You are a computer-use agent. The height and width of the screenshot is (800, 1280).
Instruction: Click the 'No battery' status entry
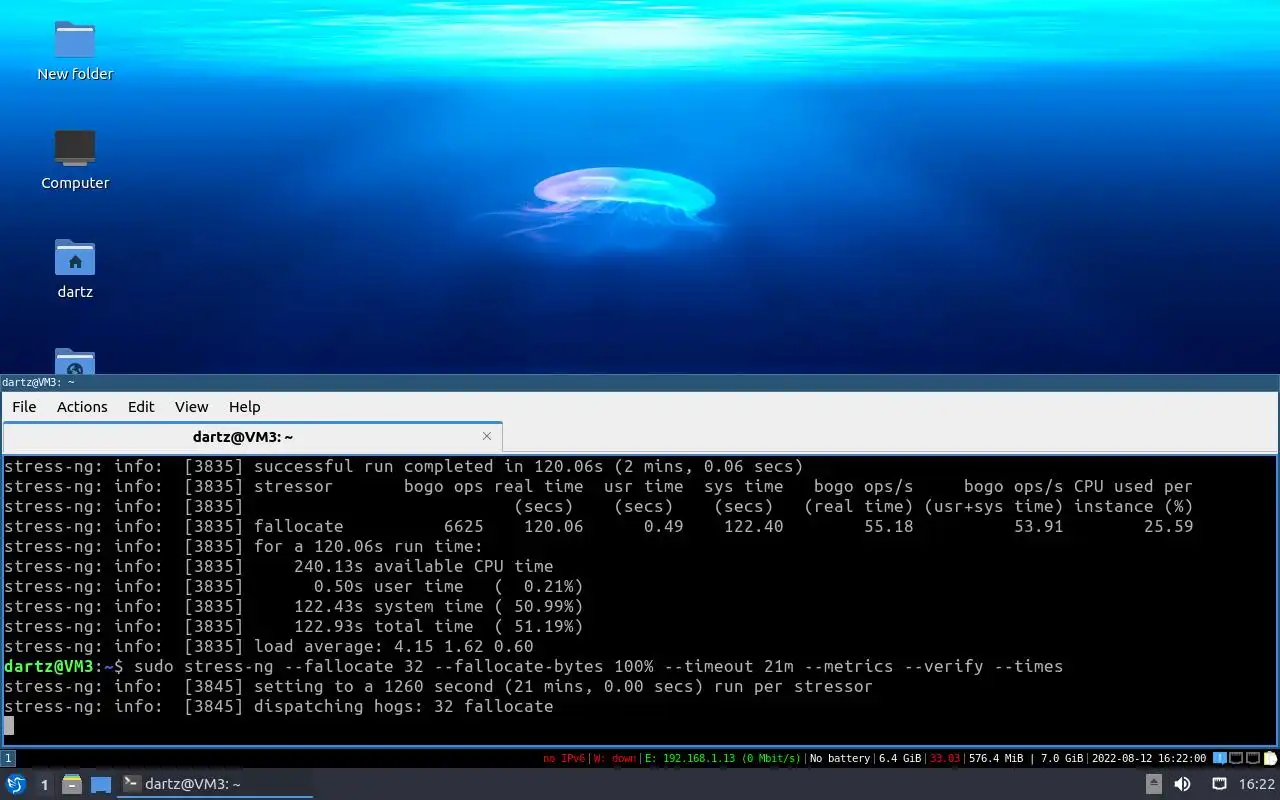840,758
